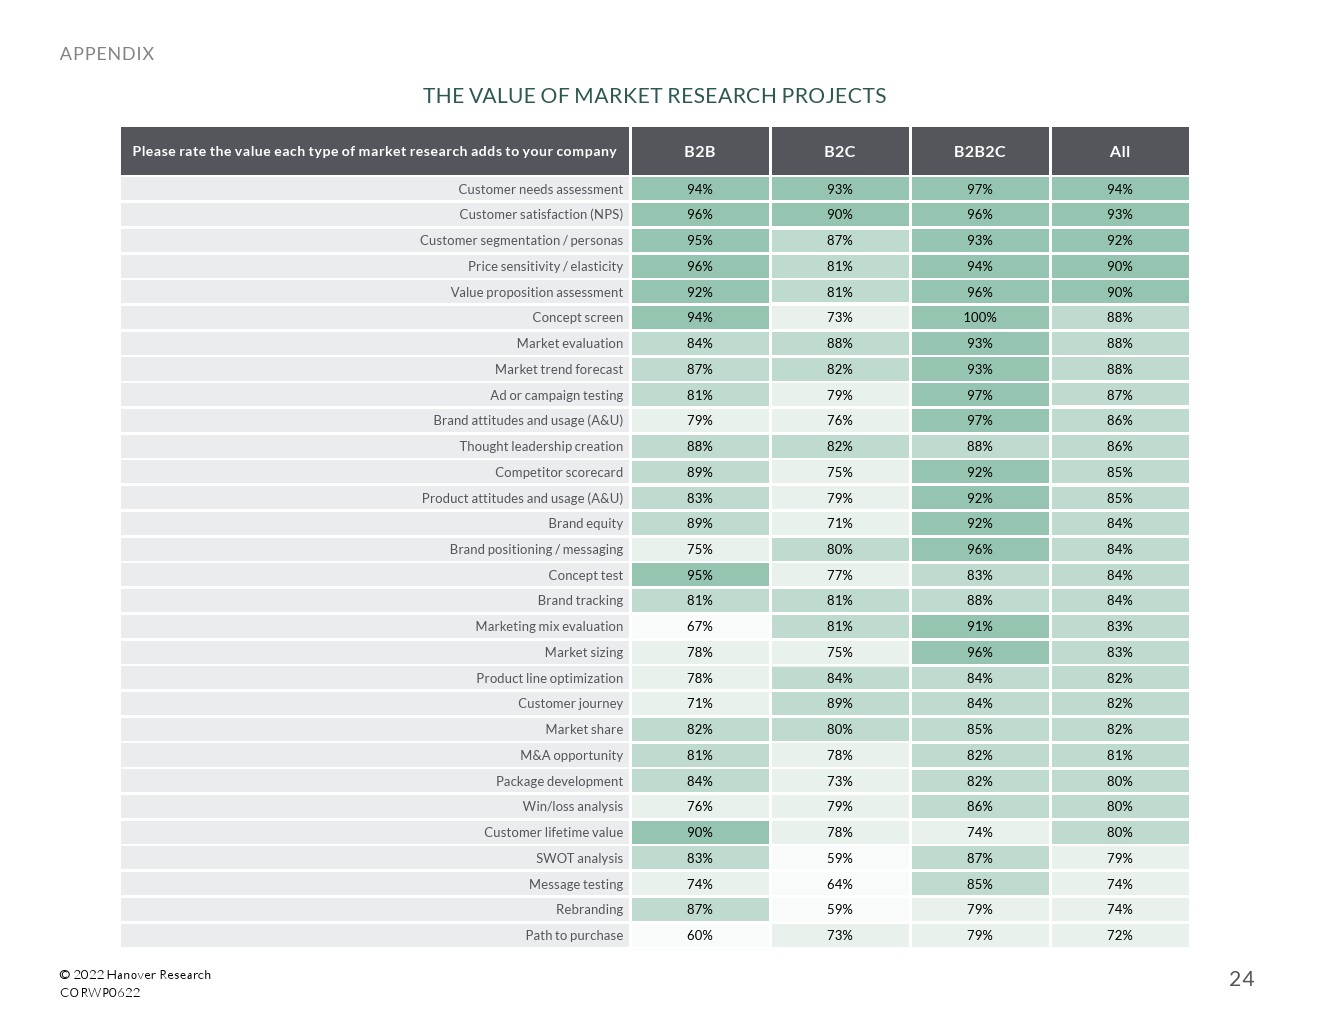This screenshot has width=1320, height=1020.
Task: Select the Marketing mix evaluation B2B 67% cell
Action: coord(700,627)
